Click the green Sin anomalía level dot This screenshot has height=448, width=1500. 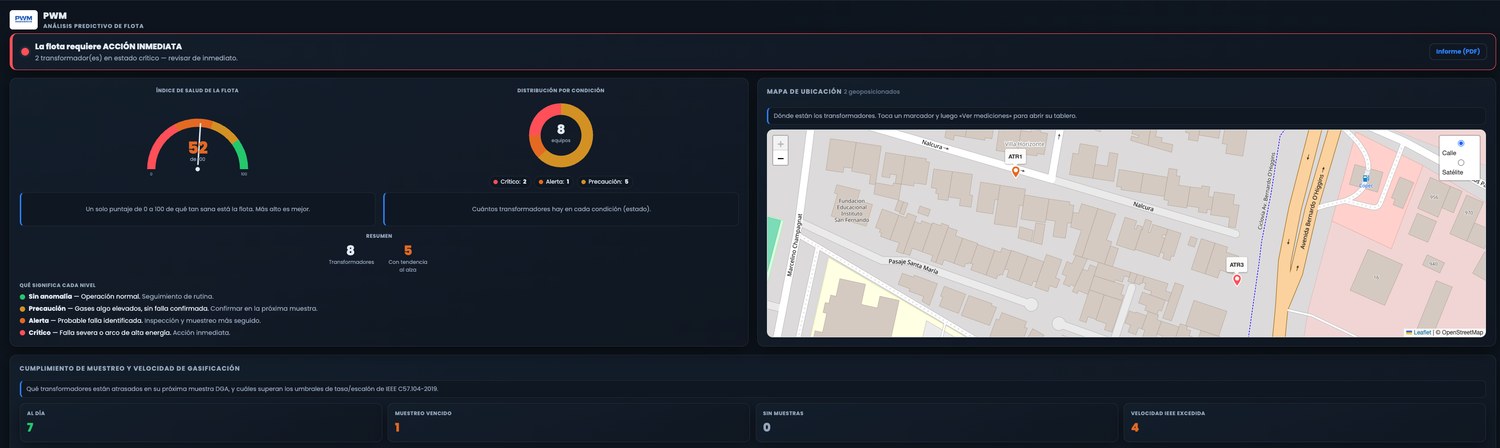click(x=23, y=297)
